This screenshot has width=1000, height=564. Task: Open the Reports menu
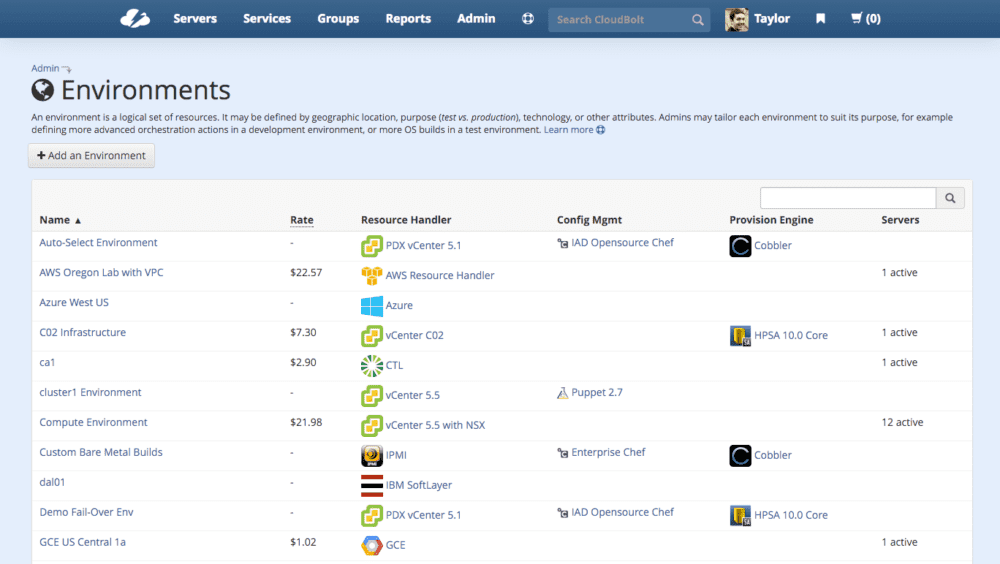pos(408,18)
